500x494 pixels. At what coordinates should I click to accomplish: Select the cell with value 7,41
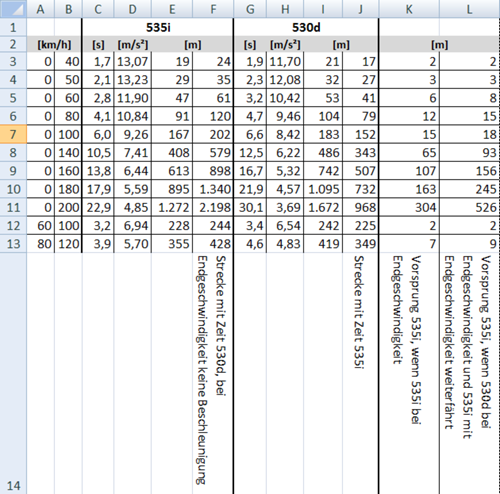pyautogui.click(x=132, y=153)
